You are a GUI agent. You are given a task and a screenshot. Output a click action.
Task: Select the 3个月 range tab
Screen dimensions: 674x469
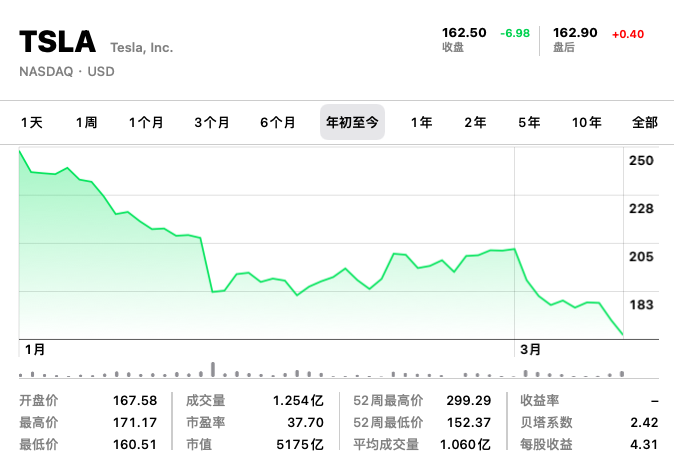click(x=211, y=123)
